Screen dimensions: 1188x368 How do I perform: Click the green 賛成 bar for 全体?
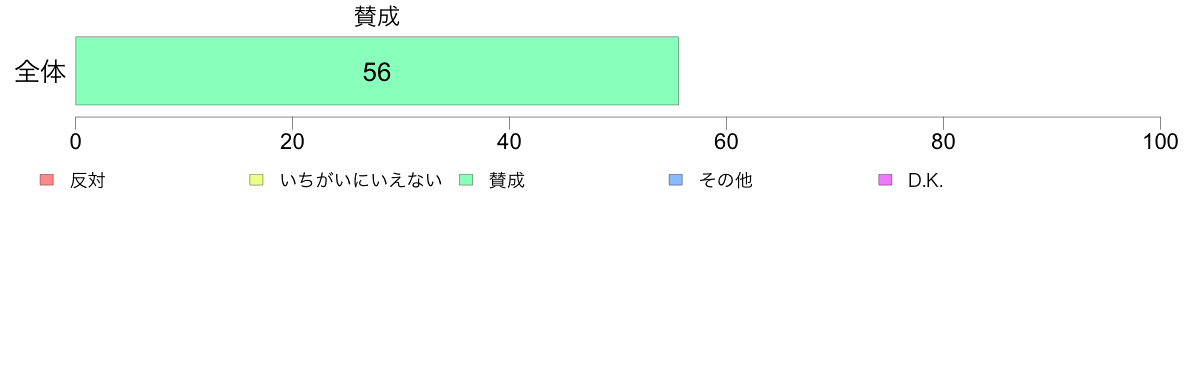coord(377,70)
